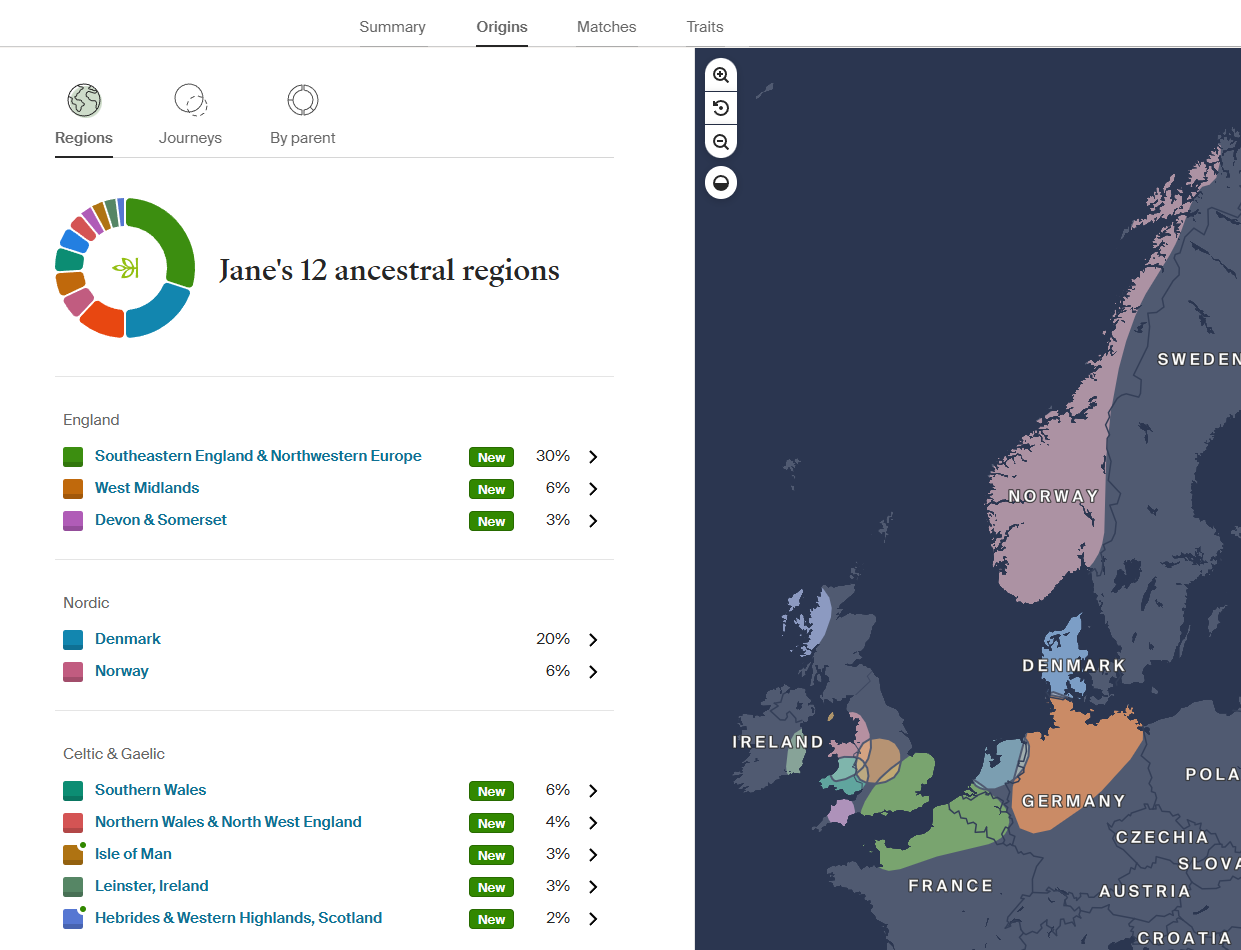
Task: Toggle the map contrast half-circle button
Action: [721, 183]
